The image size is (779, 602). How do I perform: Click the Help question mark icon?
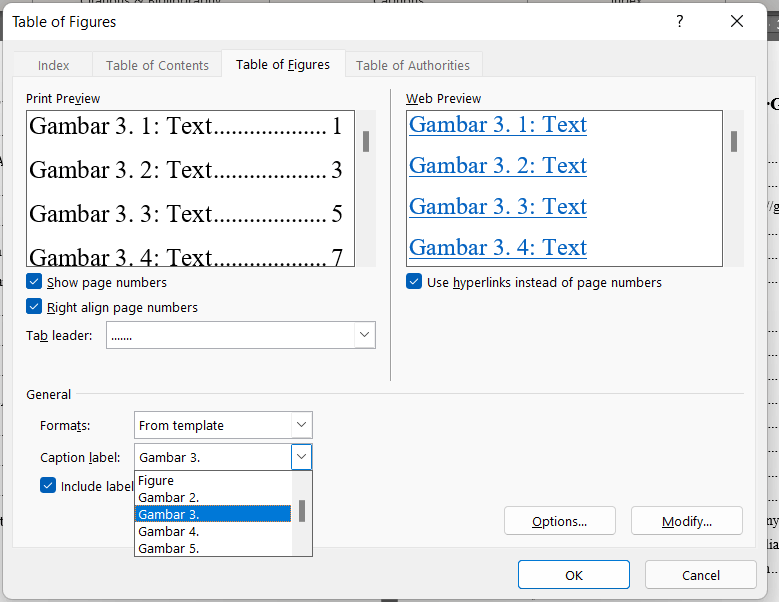pos(680,21)
